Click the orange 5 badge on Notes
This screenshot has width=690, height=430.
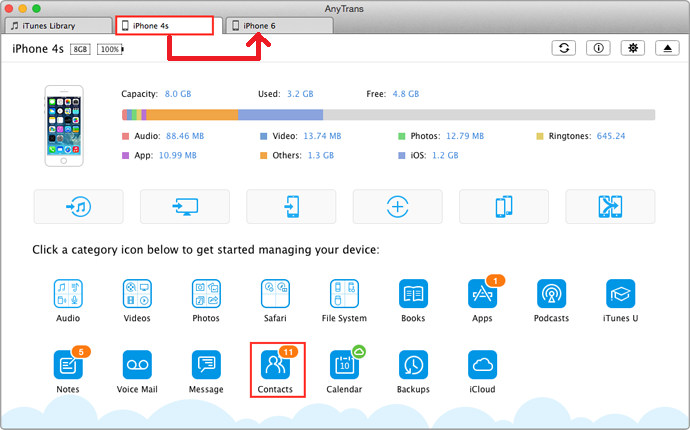point(81,352)
